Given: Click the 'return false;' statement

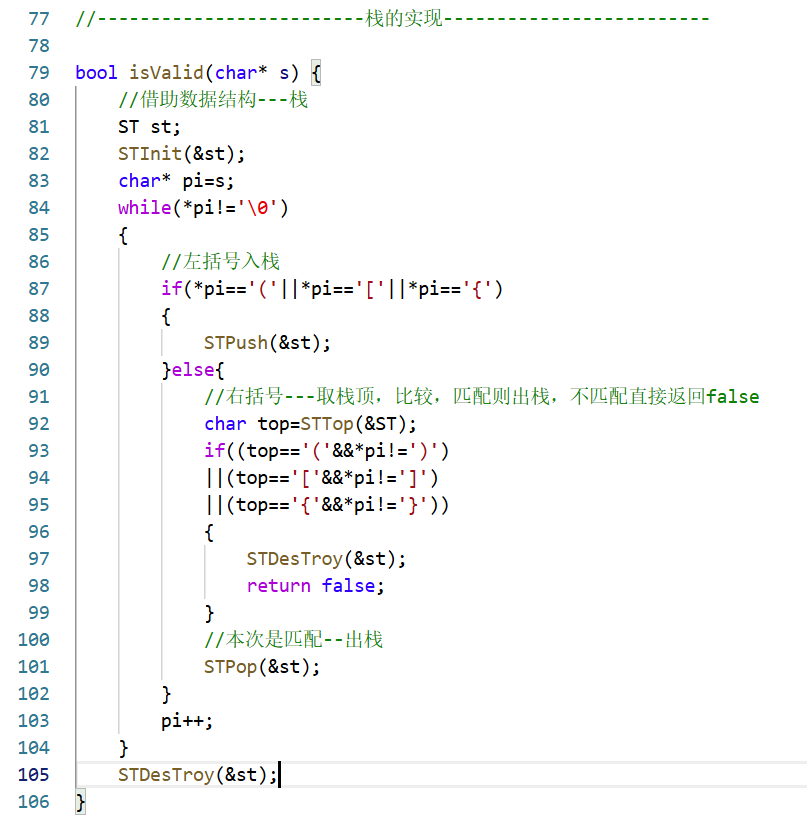Looking at the screenshot, I should [315, 585].
